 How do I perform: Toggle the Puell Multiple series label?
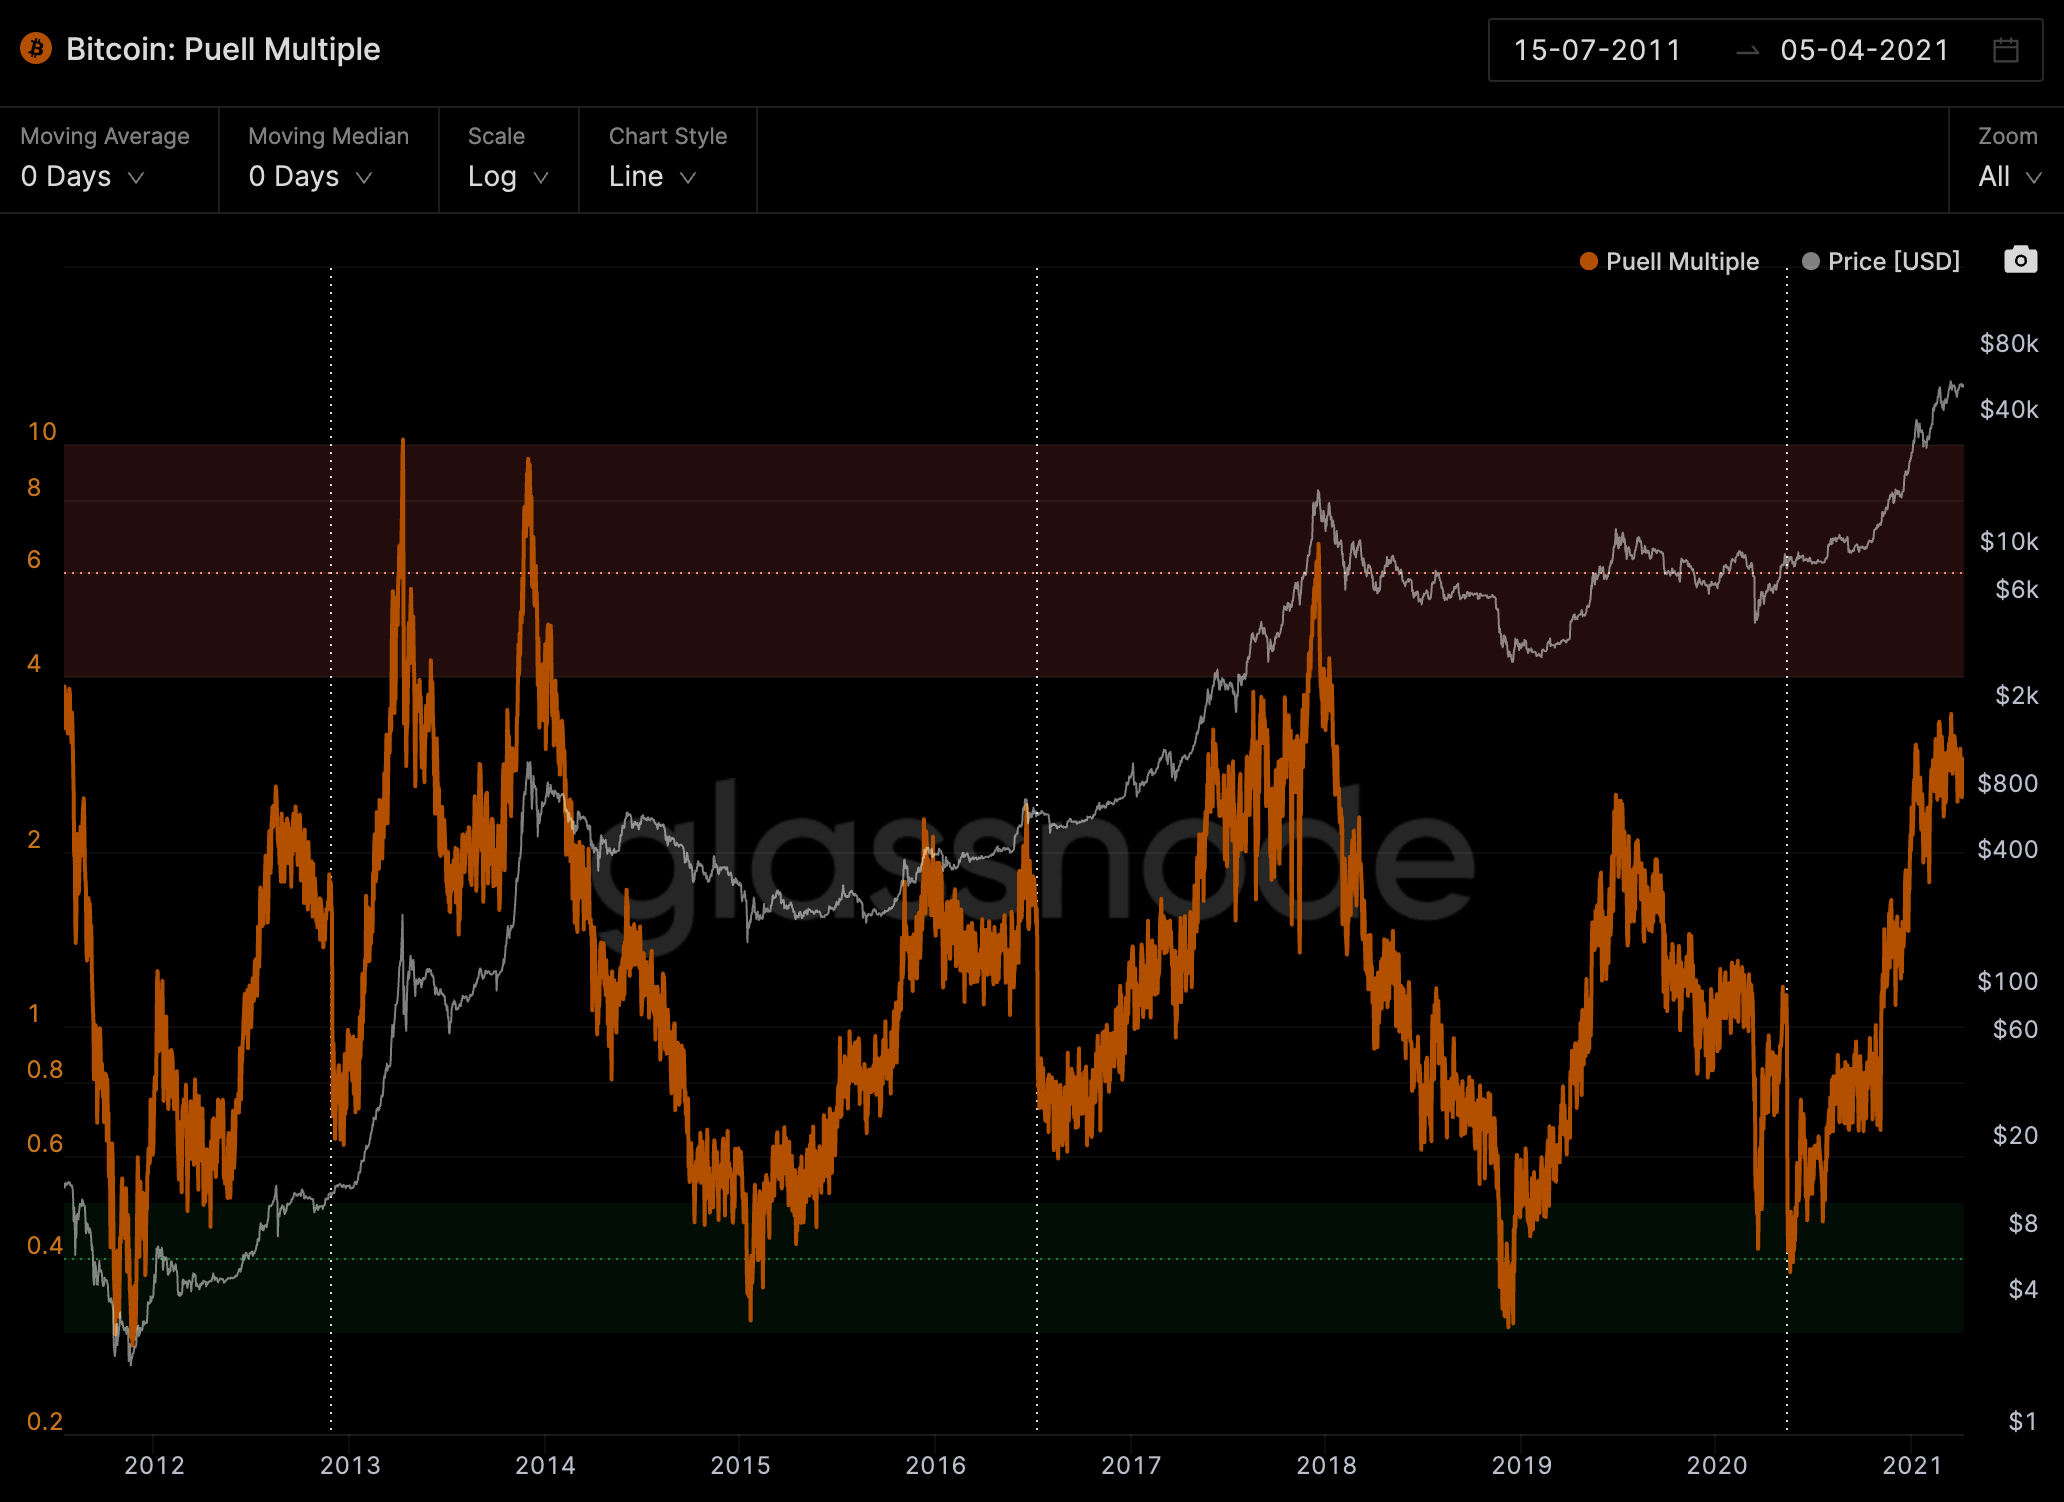(1682, 262)
